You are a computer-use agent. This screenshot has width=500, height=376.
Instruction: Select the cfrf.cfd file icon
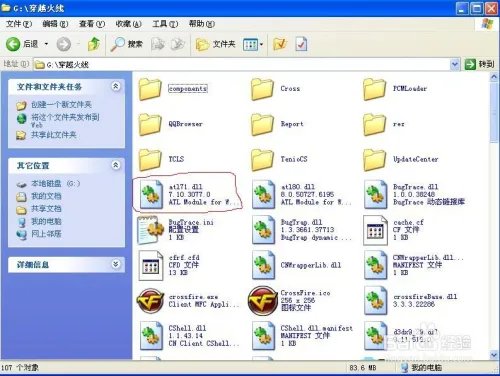[x=151, y=265]
